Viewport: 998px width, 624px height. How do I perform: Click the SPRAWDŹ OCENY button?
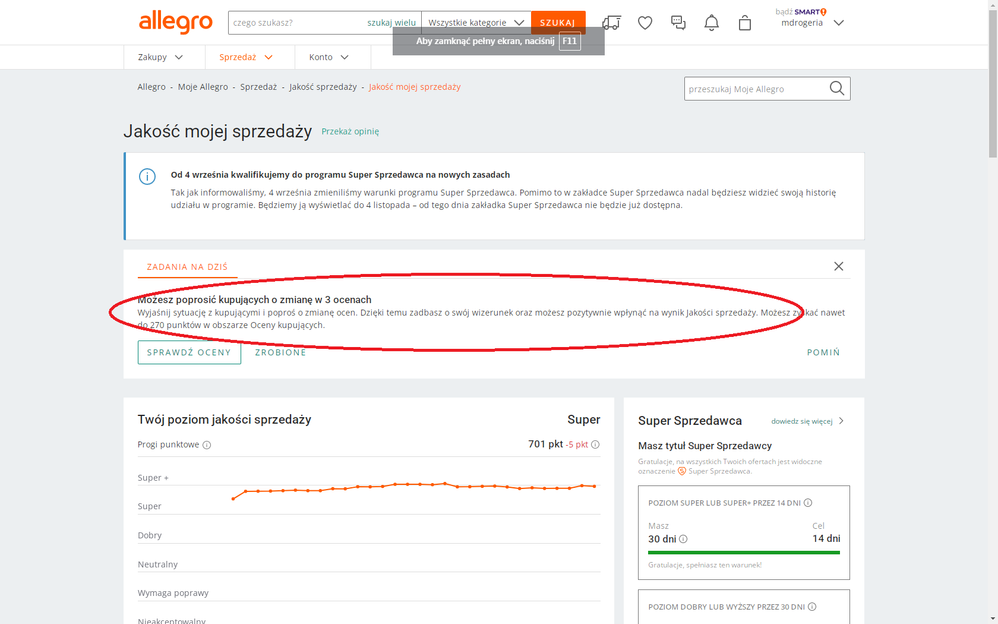click(189, 352)
